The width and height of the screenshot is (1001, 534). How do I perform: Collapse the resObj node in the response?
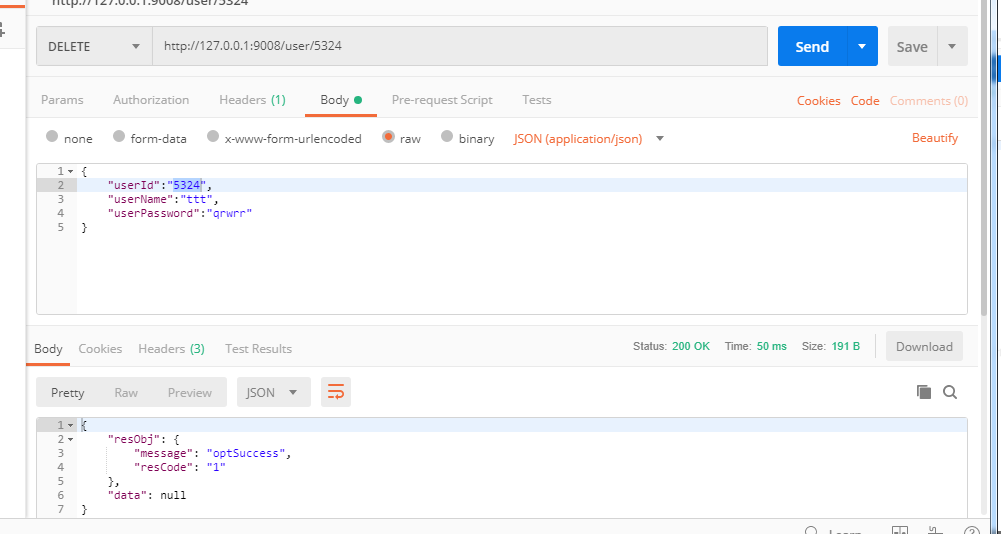click(x=70, y=439)
